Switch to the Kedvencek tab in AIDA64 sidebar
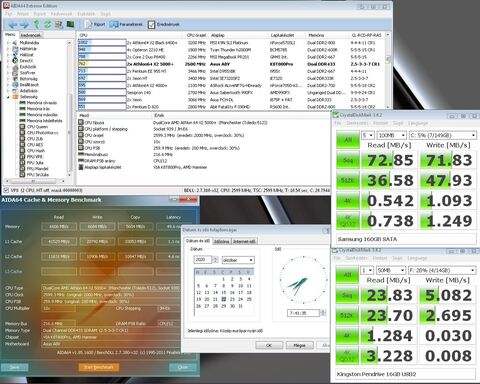Screen dimensions: 480x384 click(31, 35)
